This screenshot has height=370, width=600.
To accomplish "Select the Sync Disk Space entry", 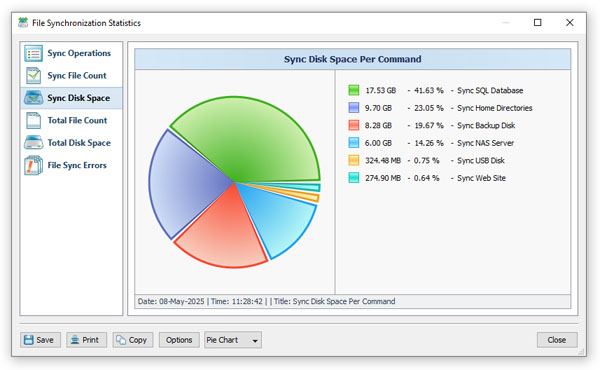I will point(72,98).
